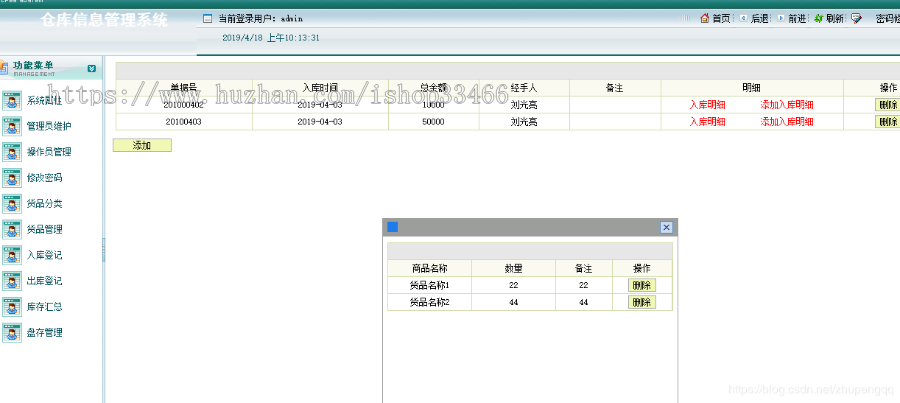Image resolution: width=900 pixels, height=403 pixels.
Task: Delete 货品名称1 in the popup
Action: 642,285
